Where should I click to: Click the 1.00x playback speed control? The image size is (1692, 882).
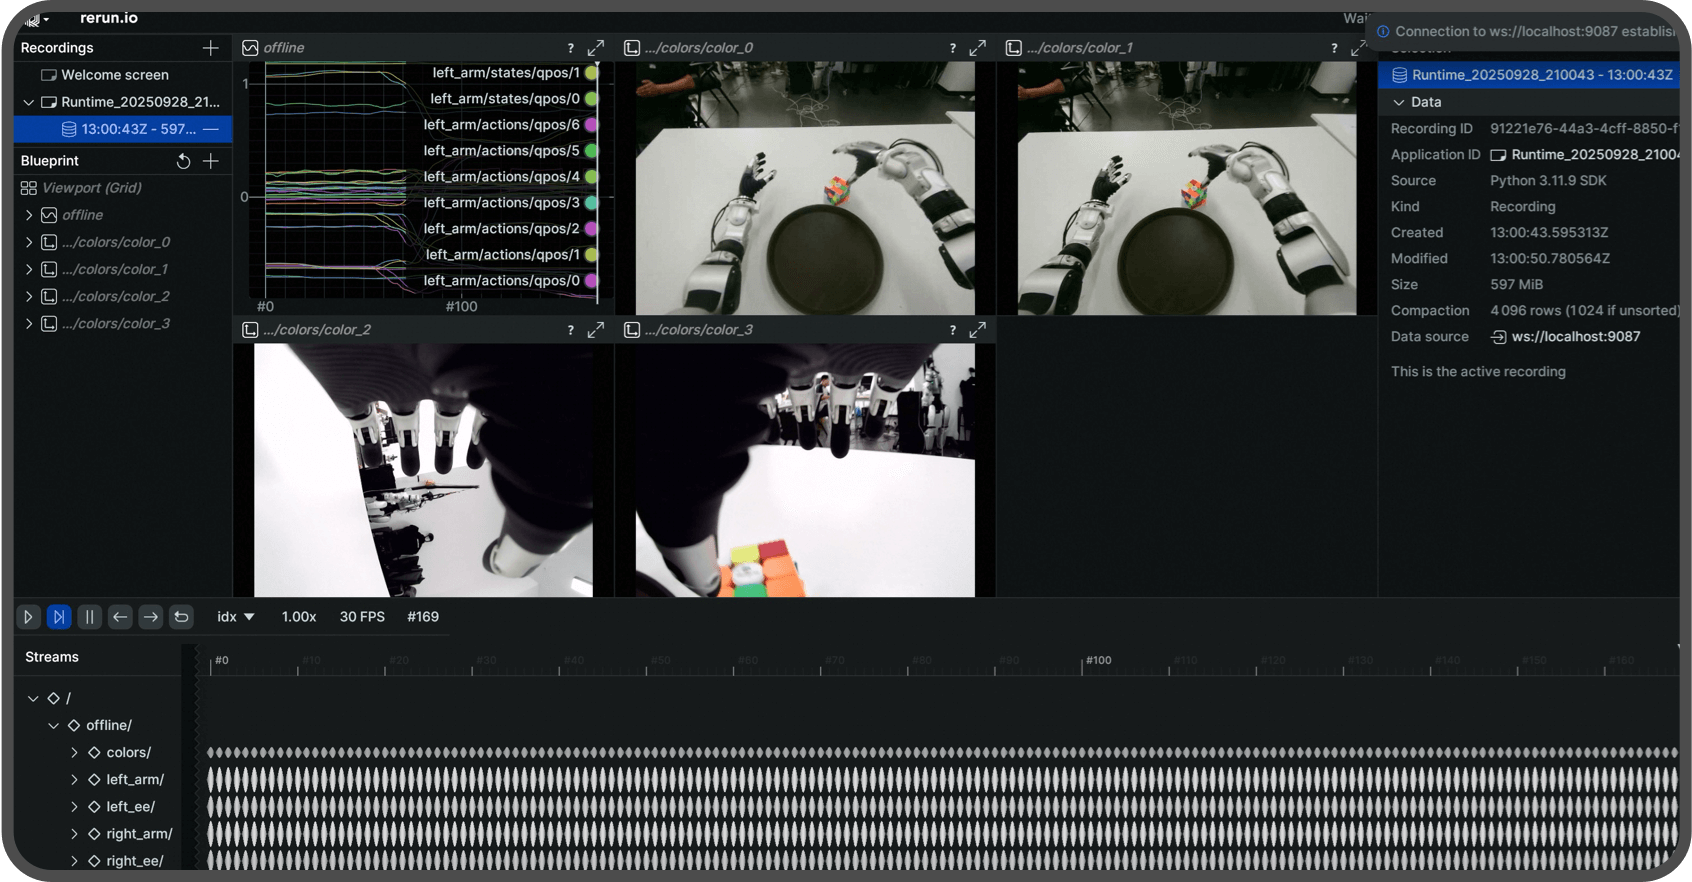coord(299,617)
